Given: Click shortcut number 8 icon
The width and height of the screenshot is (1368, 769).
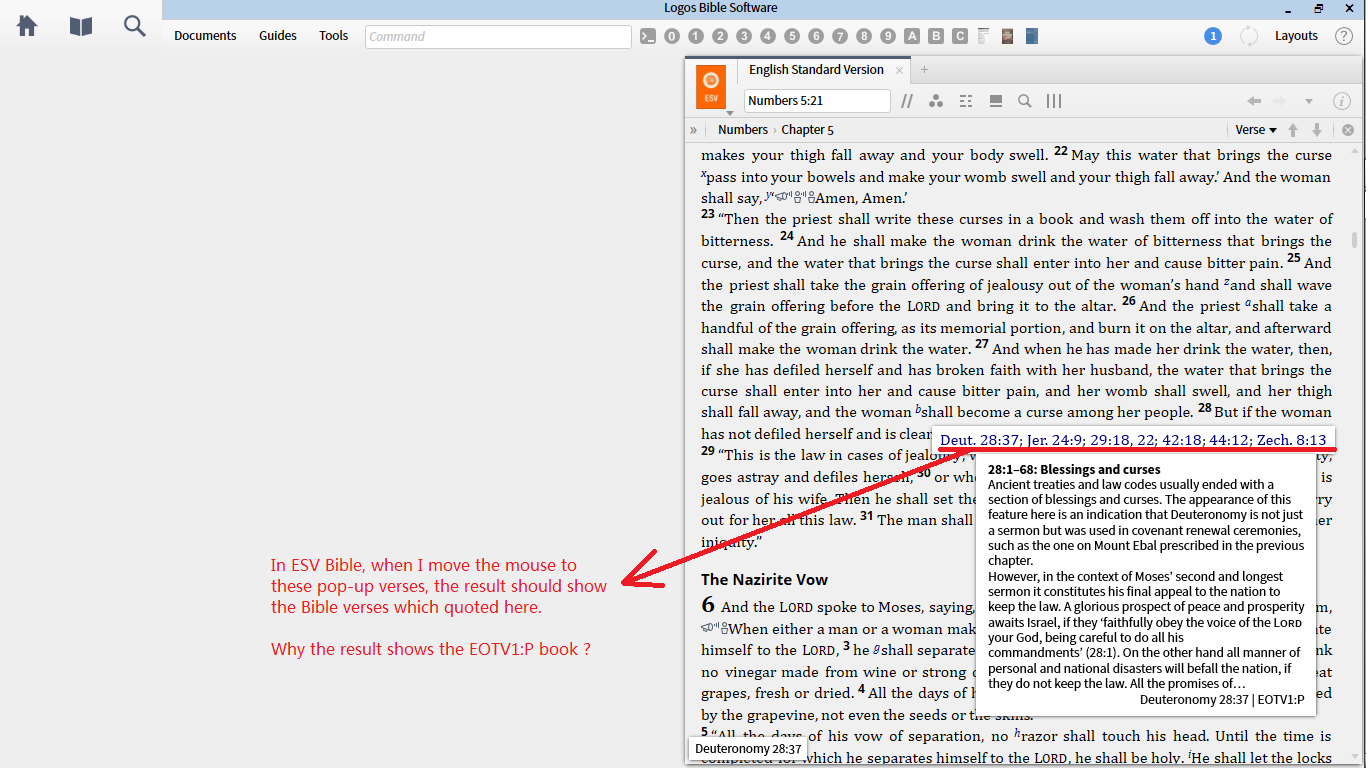Looking at the screenshot, I should tap(864, 36).
